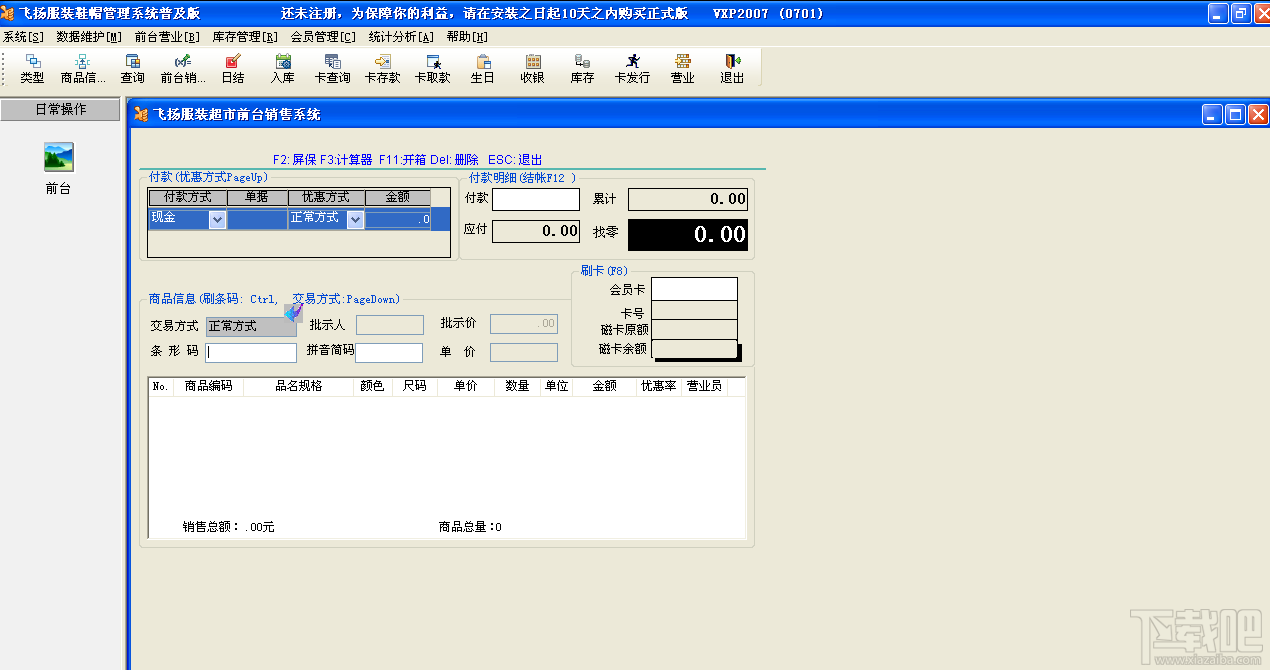Open the 前台销售 toolbar icon

[x=183, y=68]
